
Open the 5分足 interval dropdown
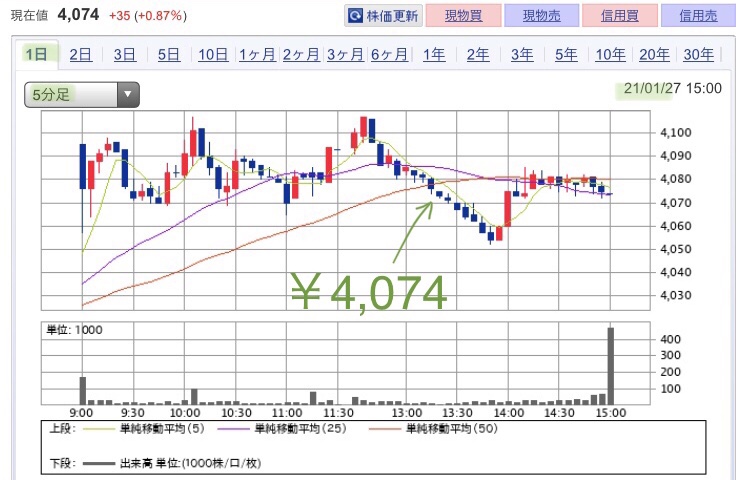coord(82,94)
